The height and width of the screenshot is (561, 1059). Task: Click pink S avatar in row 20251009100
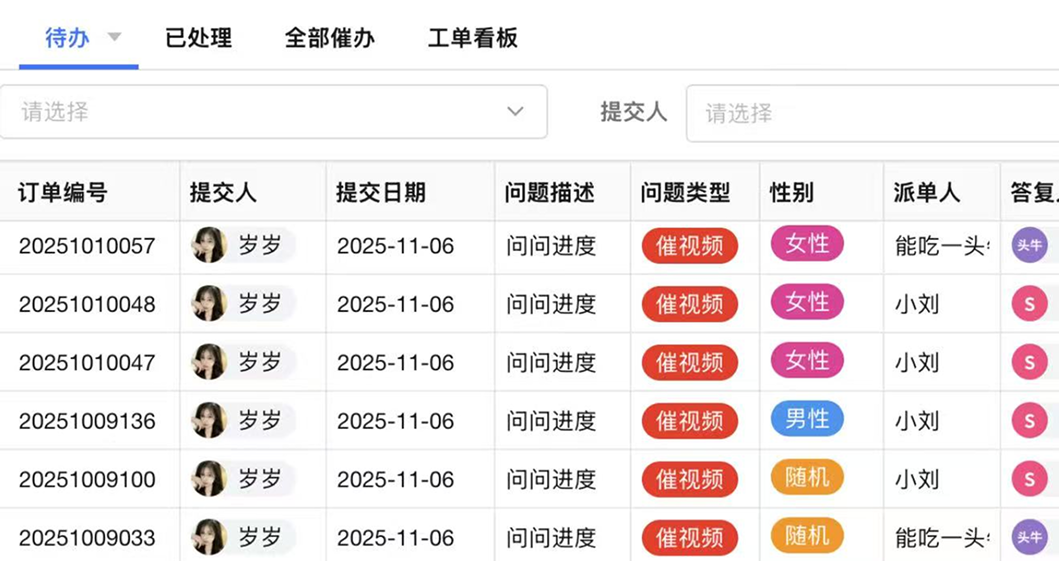[x=1029, y=479]
